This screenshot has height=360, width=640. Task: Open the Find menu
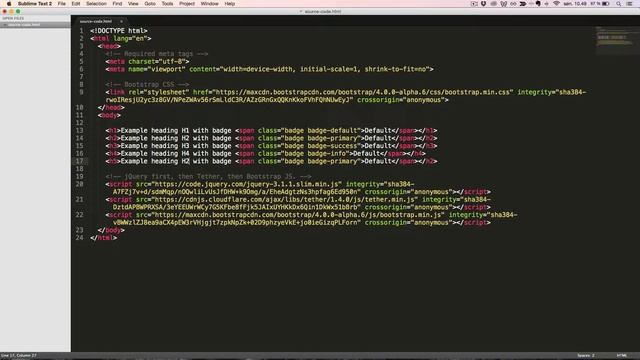(117, 4)
